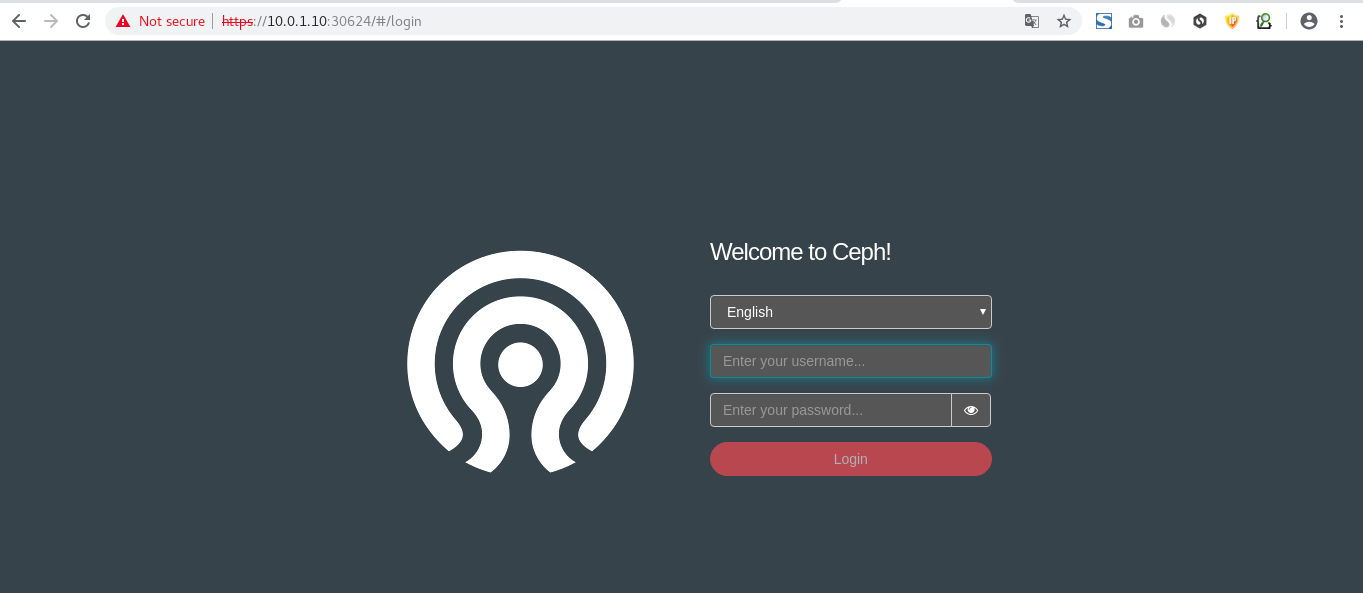Click the grey swirl extension icon
This screenshot has width=1363, height=593.
tap(1168, 21)
